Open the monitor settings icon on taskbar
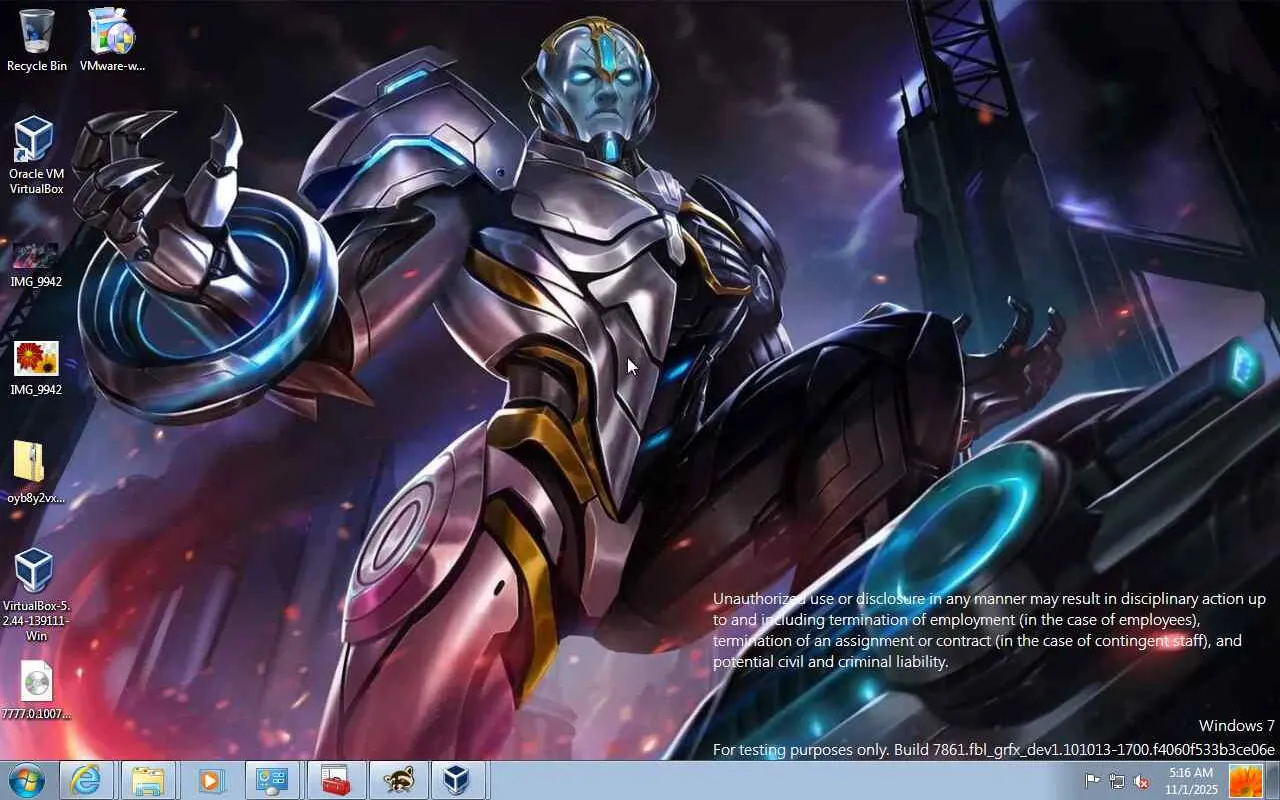The height and width of the screenshot is (800, 1280). pyautogui.click(x=272, y=780)
